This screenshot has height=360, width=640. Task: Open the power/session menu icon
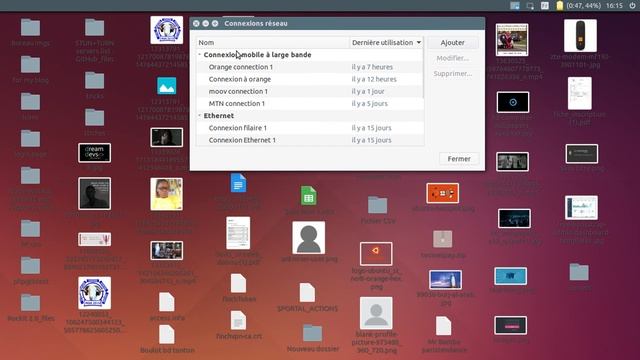(x=632, y=5)
